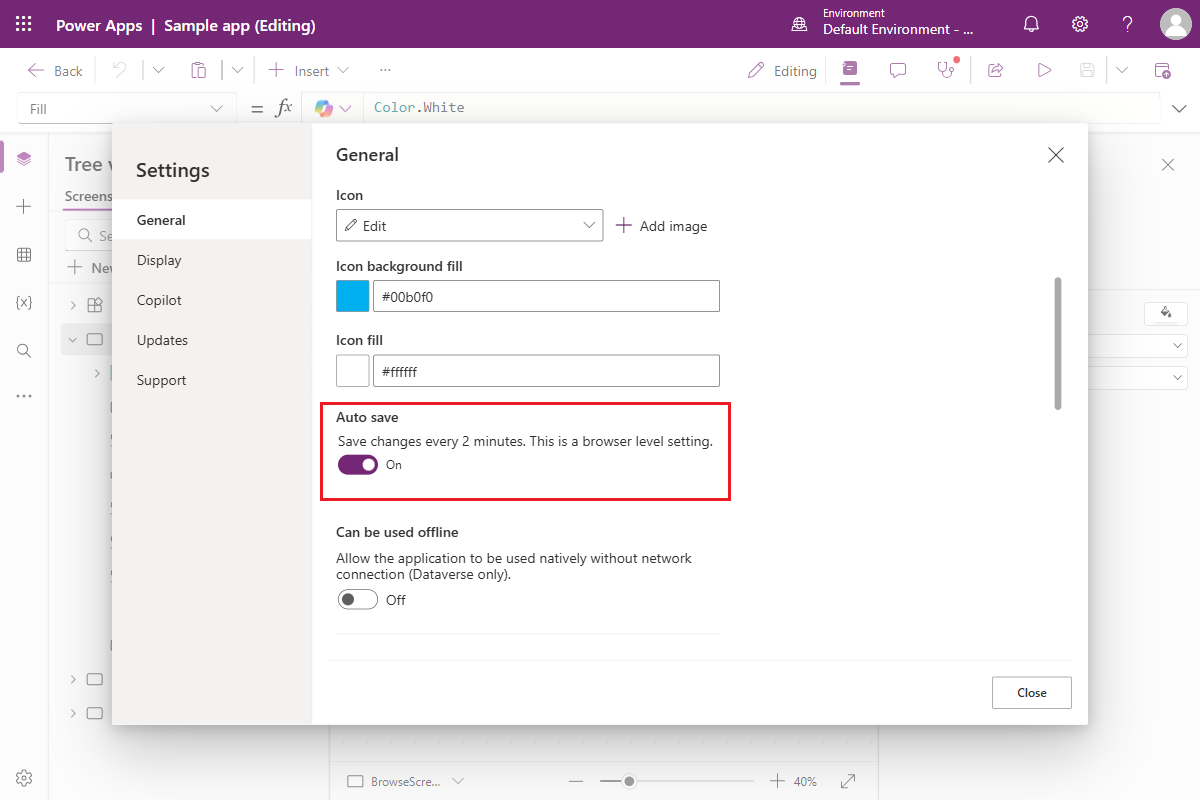
Task: Open the Variables icon in left rail
Action: pos(24,302)
